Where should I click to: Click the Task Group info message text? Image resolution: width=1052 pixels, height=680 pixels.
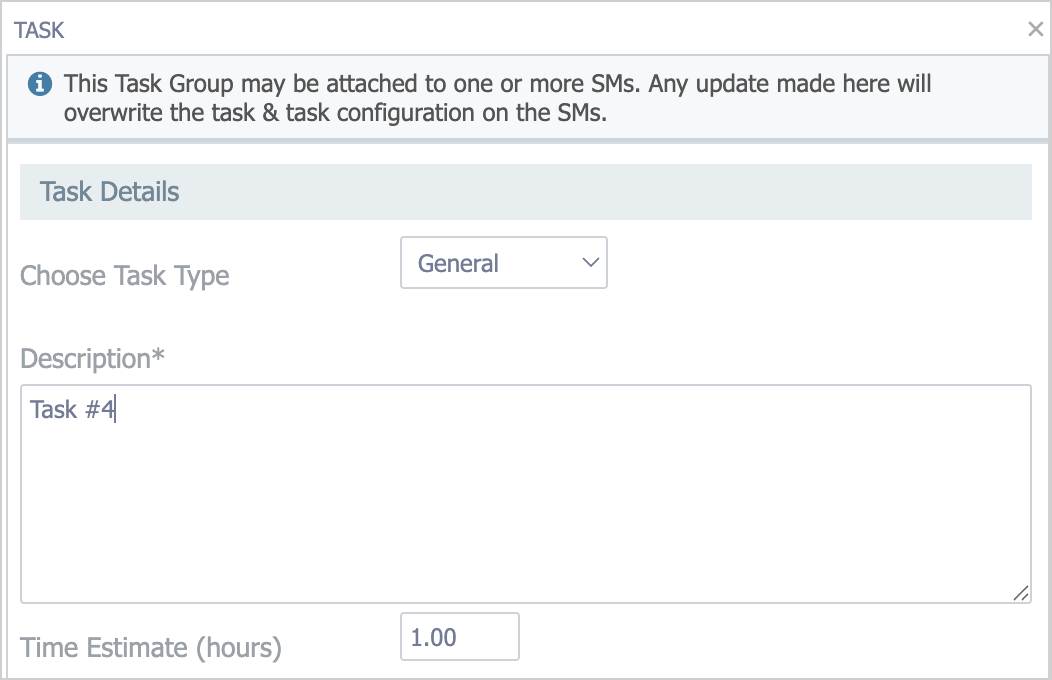pyautogui.click(x=497, y=84)
